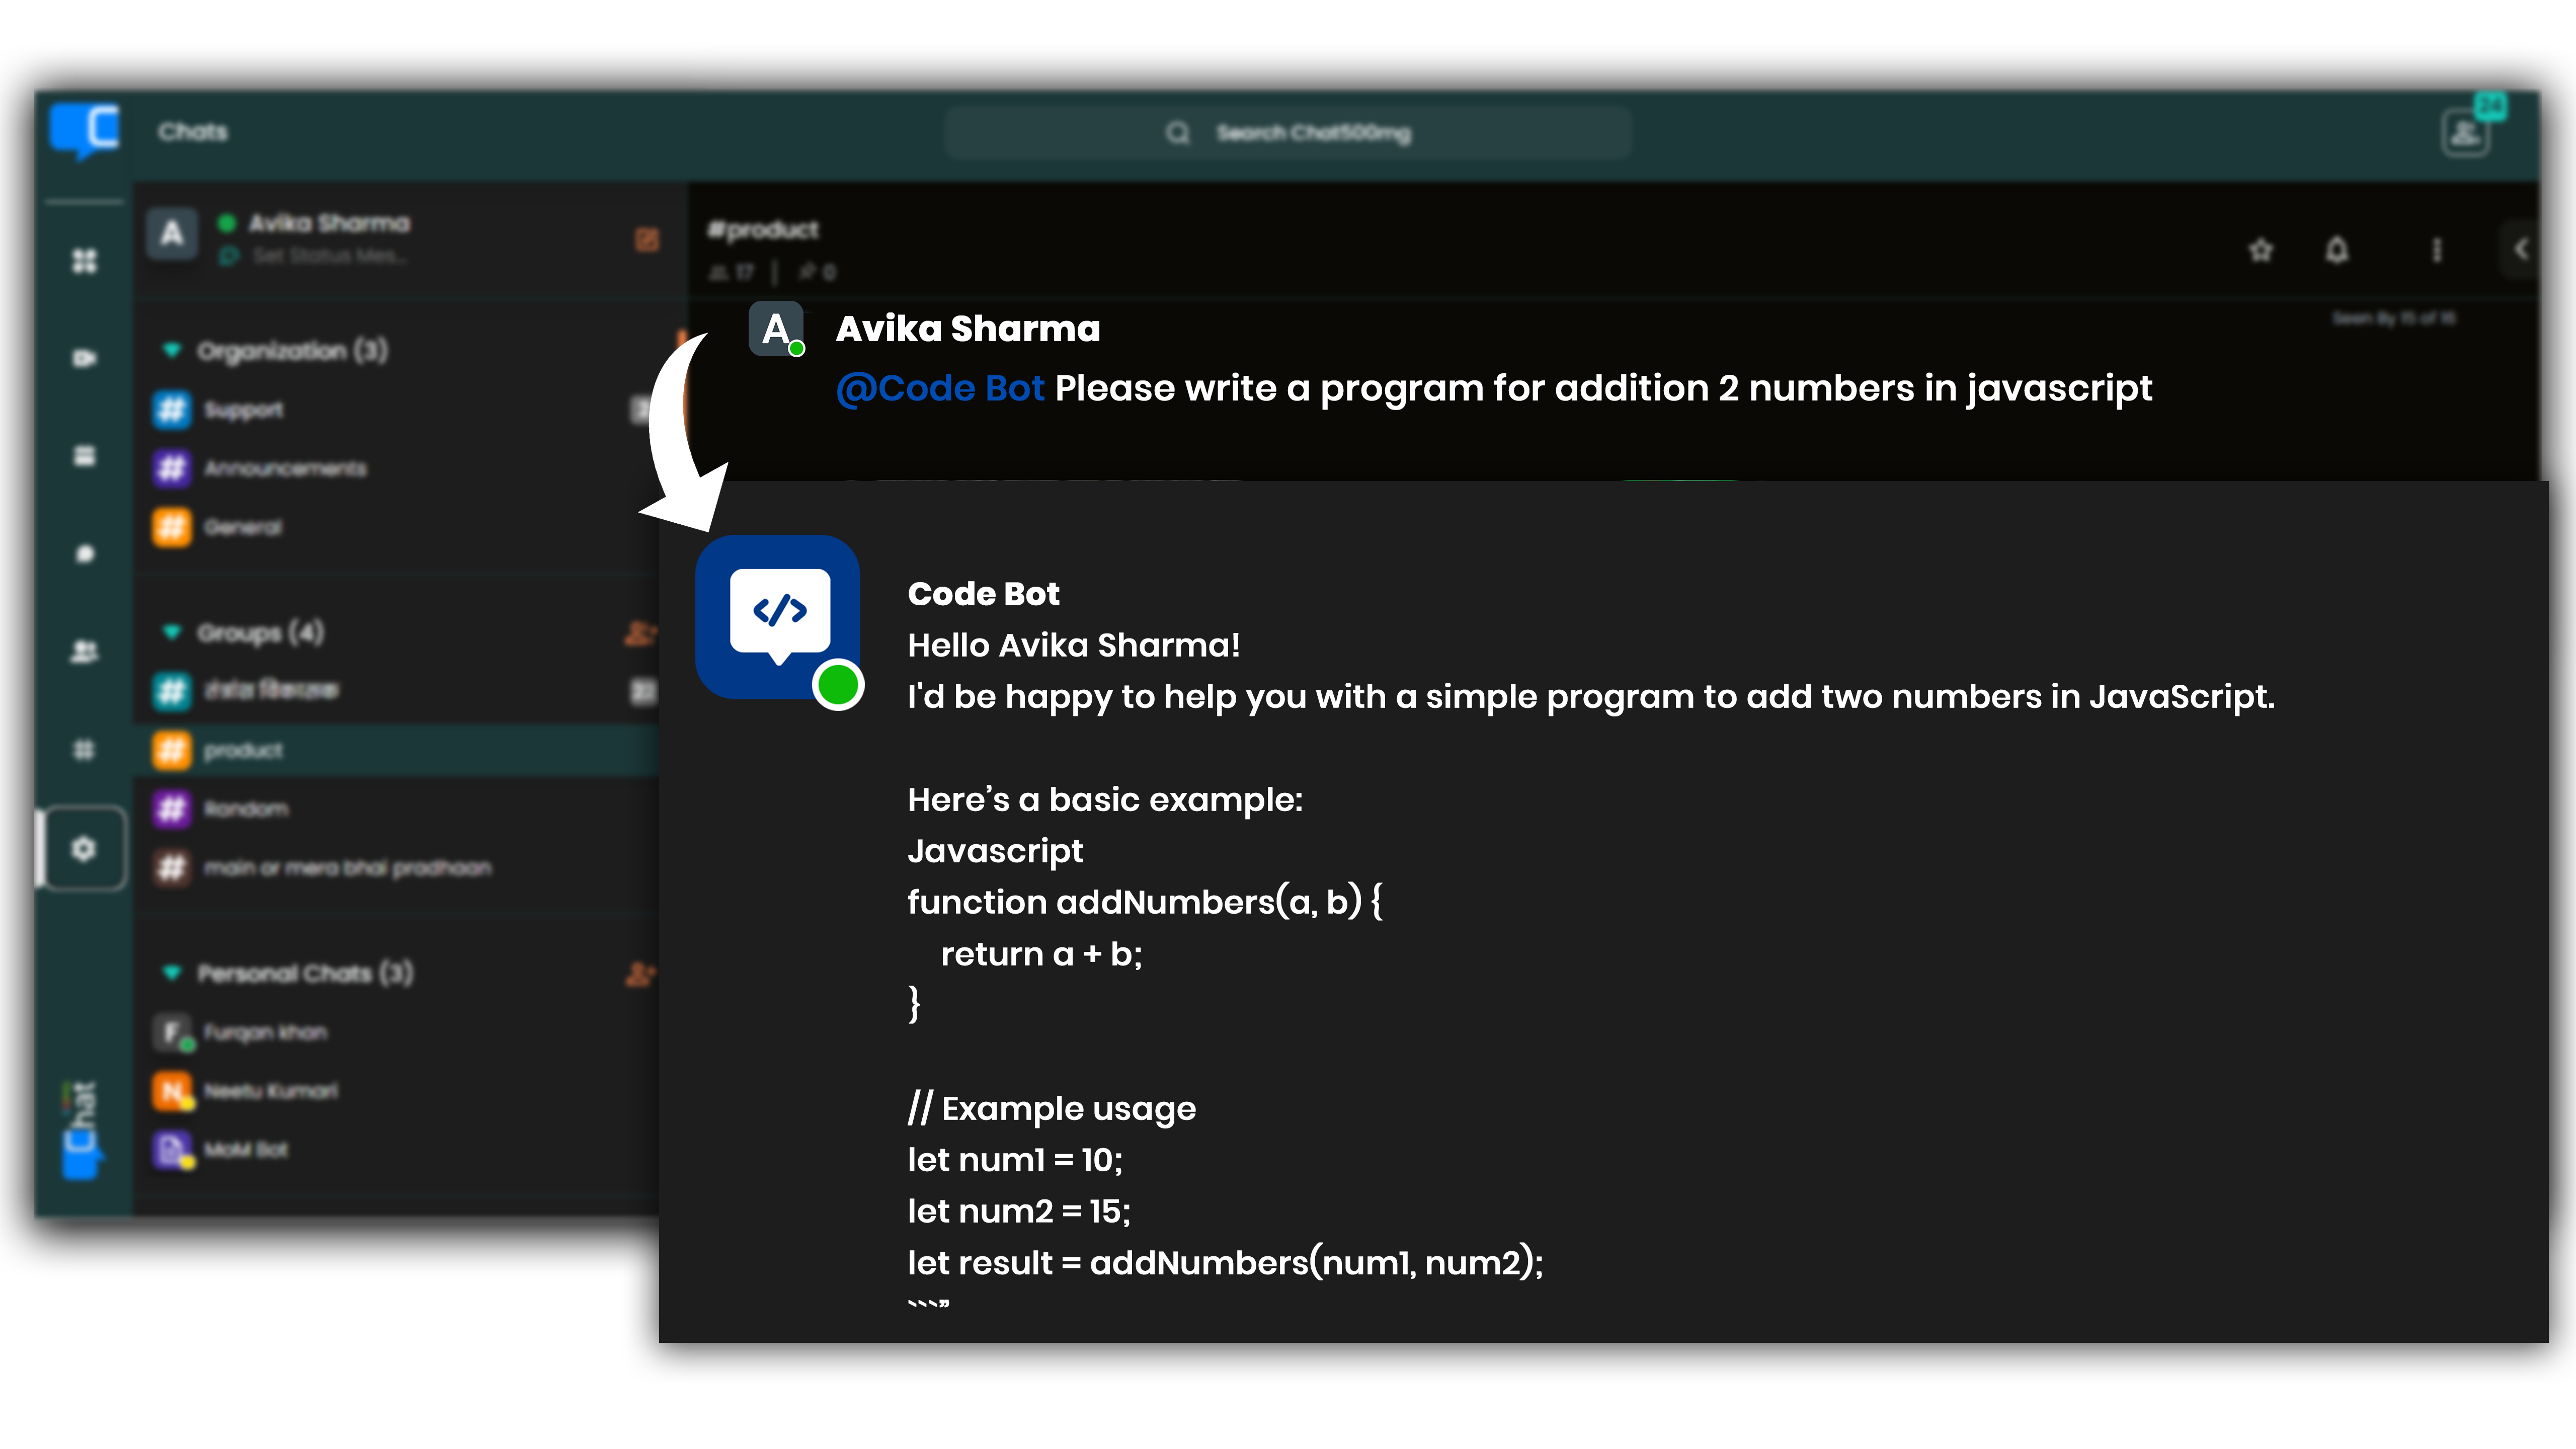
Task: Click the "Here's a basic example:" text
Action: point(1105,800)
